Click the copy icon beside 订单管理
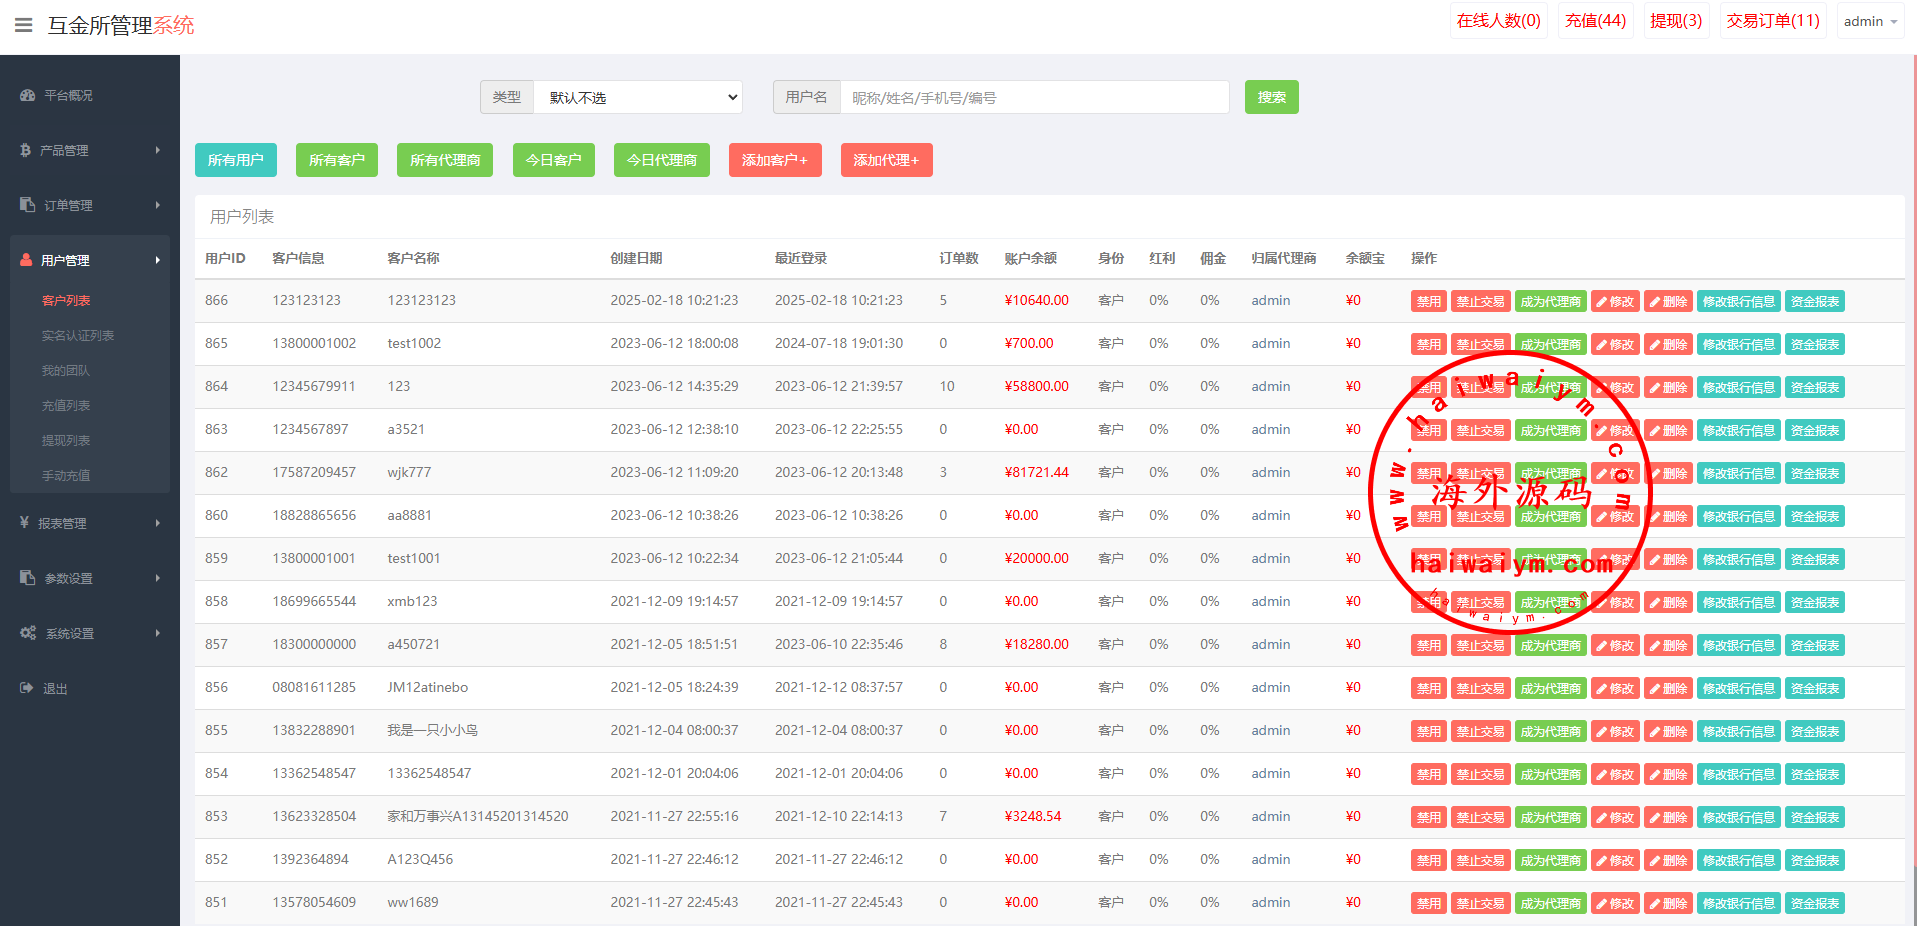Viewport: 1917px width, 926px height. click(x=27, y=205)
